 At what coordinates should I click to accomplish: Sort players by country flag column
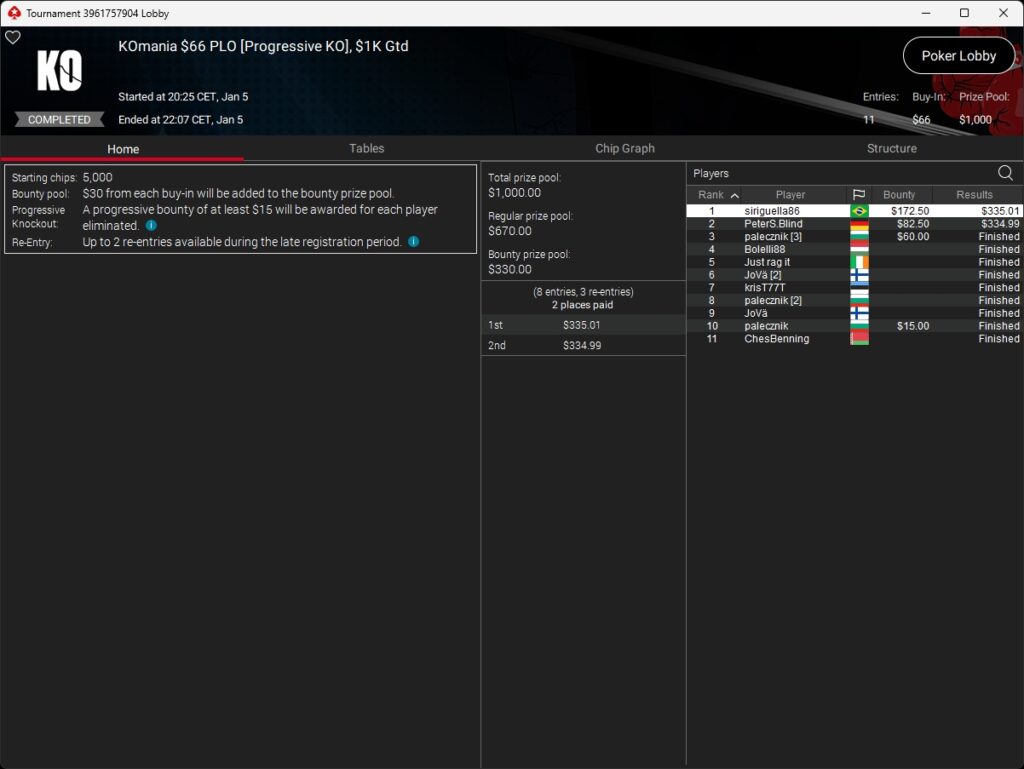[x=858, y=195]
